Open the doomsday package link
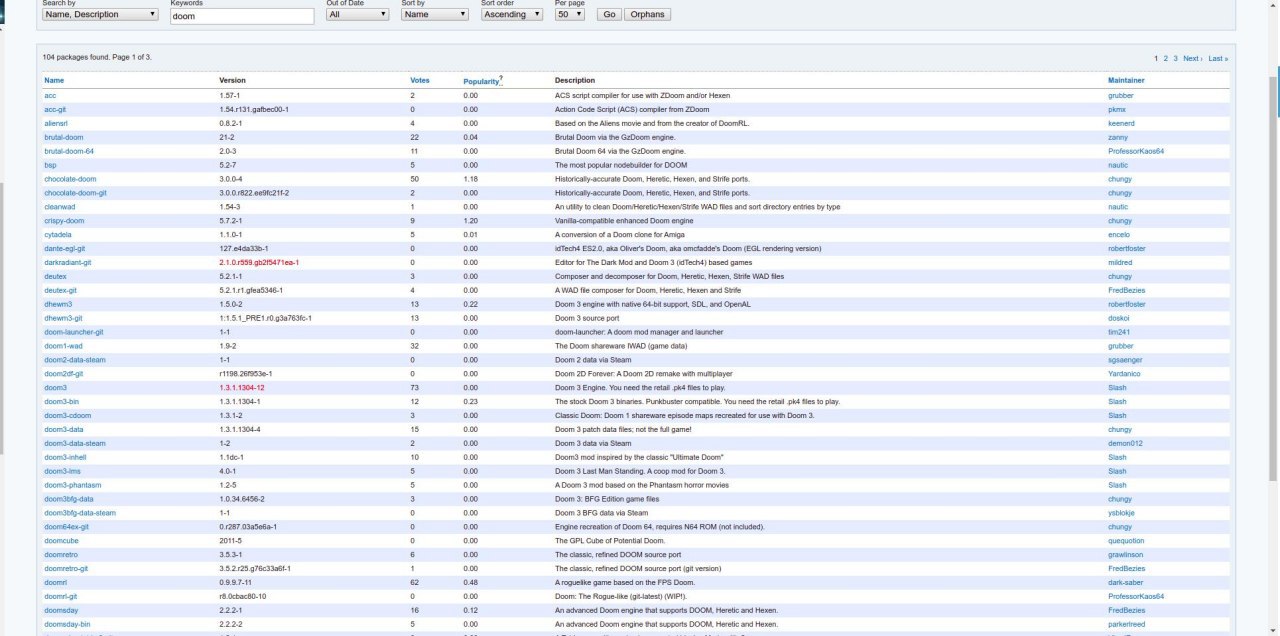 coord(61,611)
